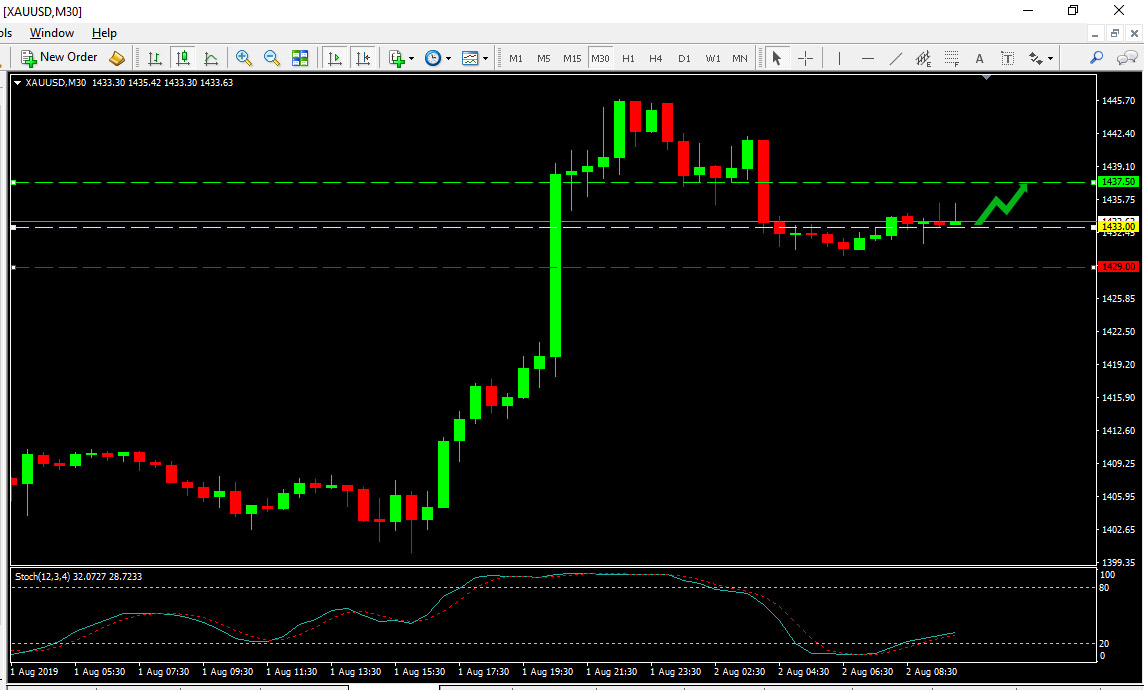Draw a trendline tool
Image resolution: width=1144 pixels, height=690 pixels.
click(896, 58)
